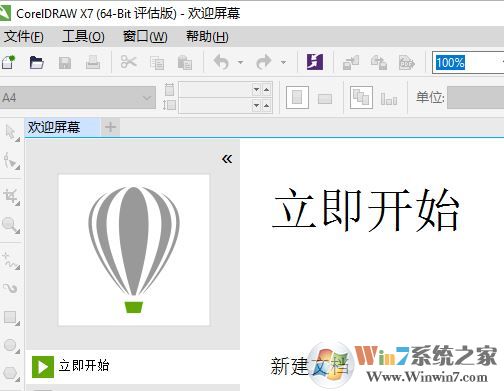
Task: Select the Pick arrow tool
Action: pyautogui.click(x=11, y=133)
